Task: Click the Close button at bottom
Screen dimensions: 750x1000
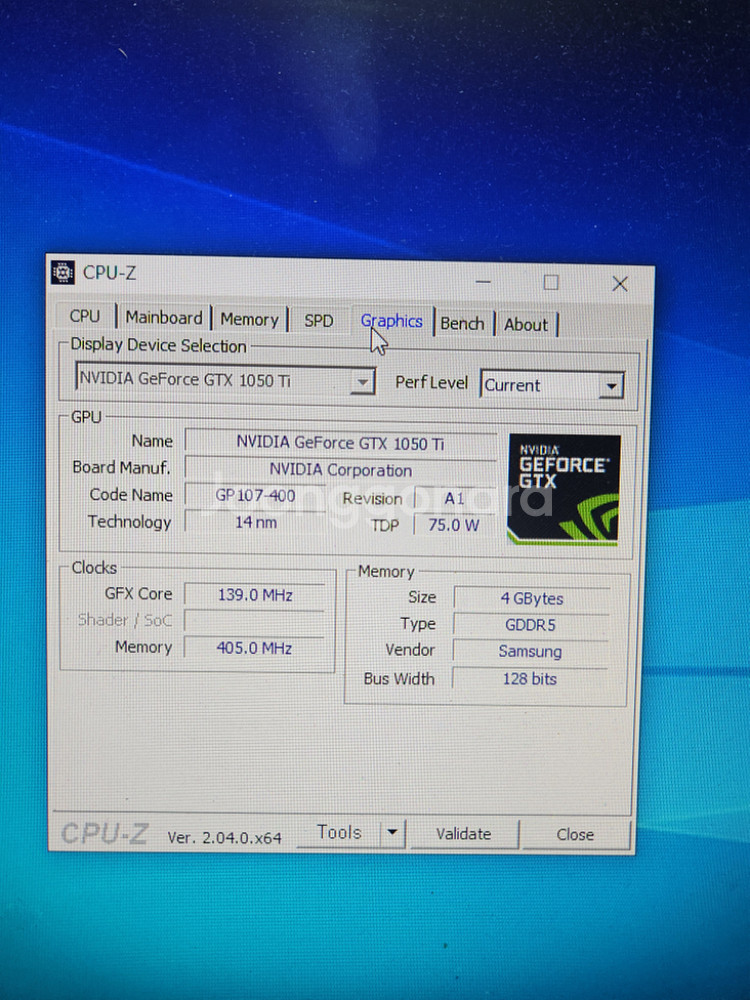Action: (575, 835)
